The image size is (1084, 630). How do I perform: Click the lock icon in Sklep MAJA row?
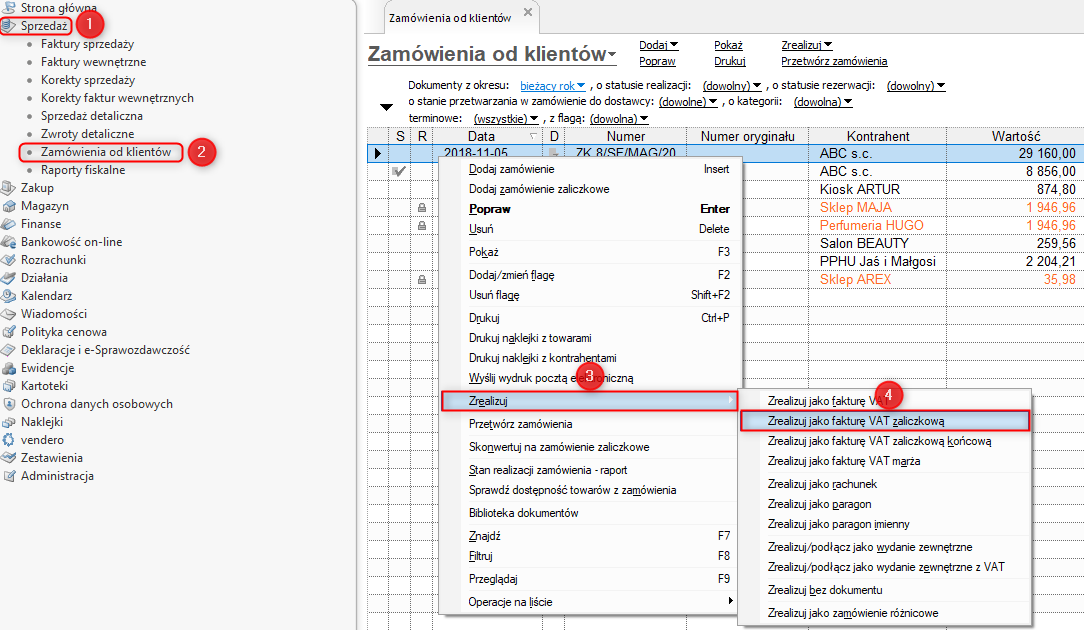(x=422, y=207)
